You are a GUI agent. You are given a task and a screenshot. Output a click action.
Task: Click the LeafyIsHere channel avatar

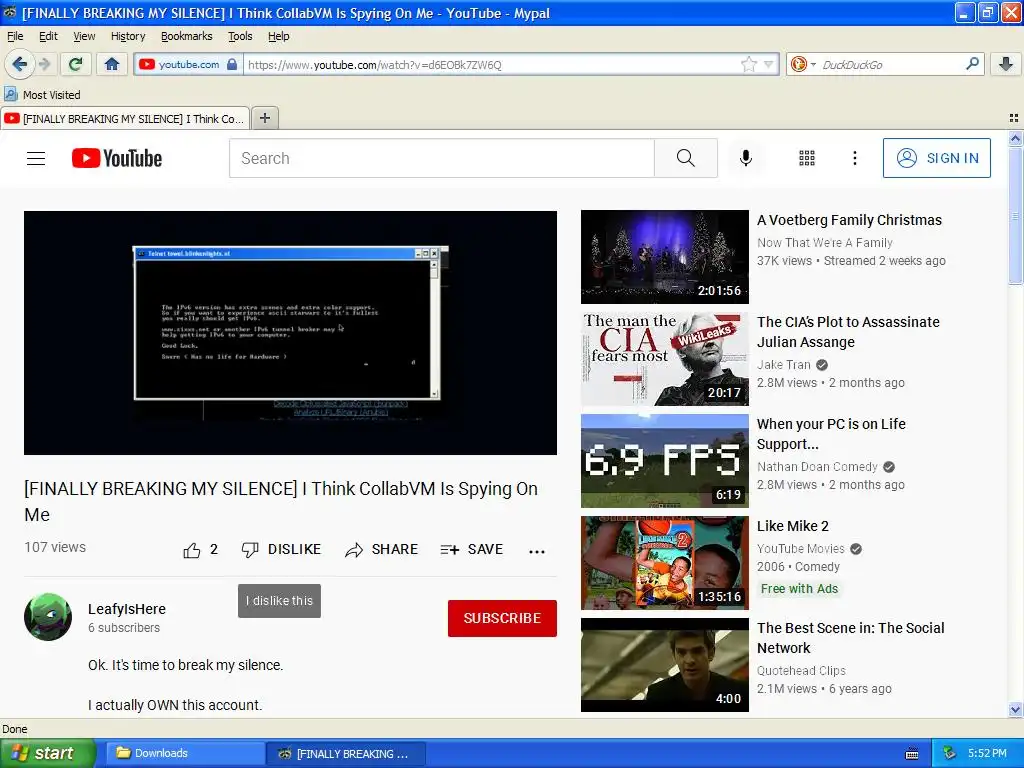[48, 616]
